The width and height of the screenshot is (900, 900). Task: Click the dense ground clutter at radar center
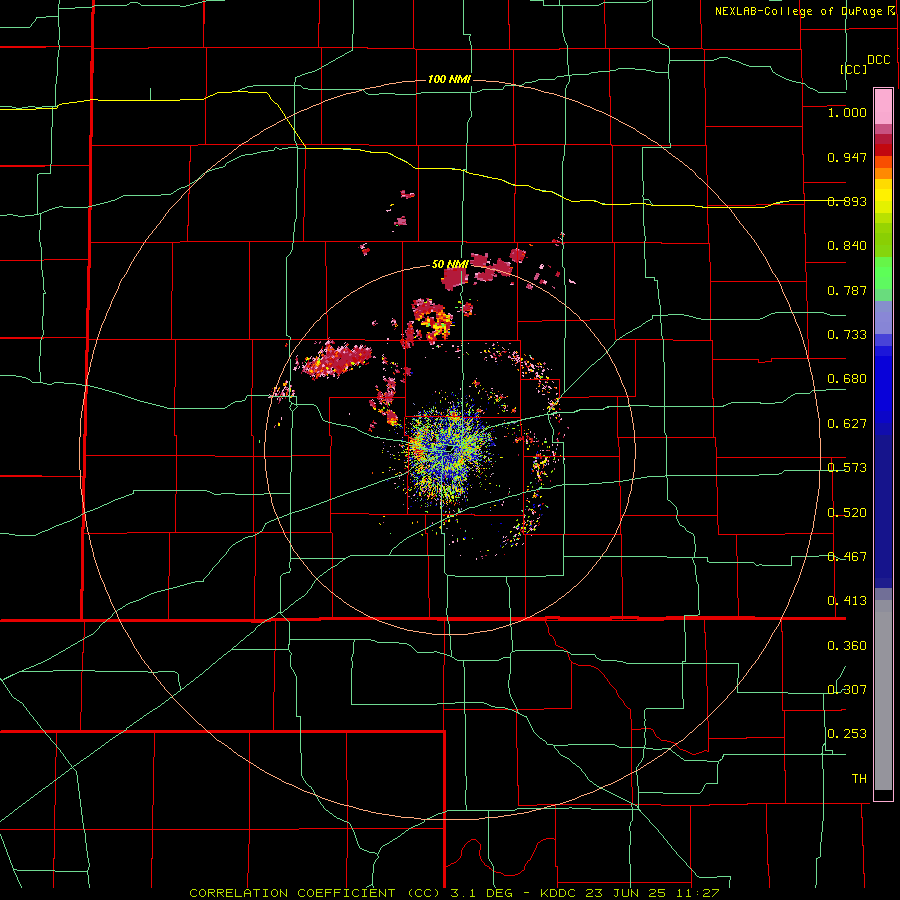(x=449, y=449)
